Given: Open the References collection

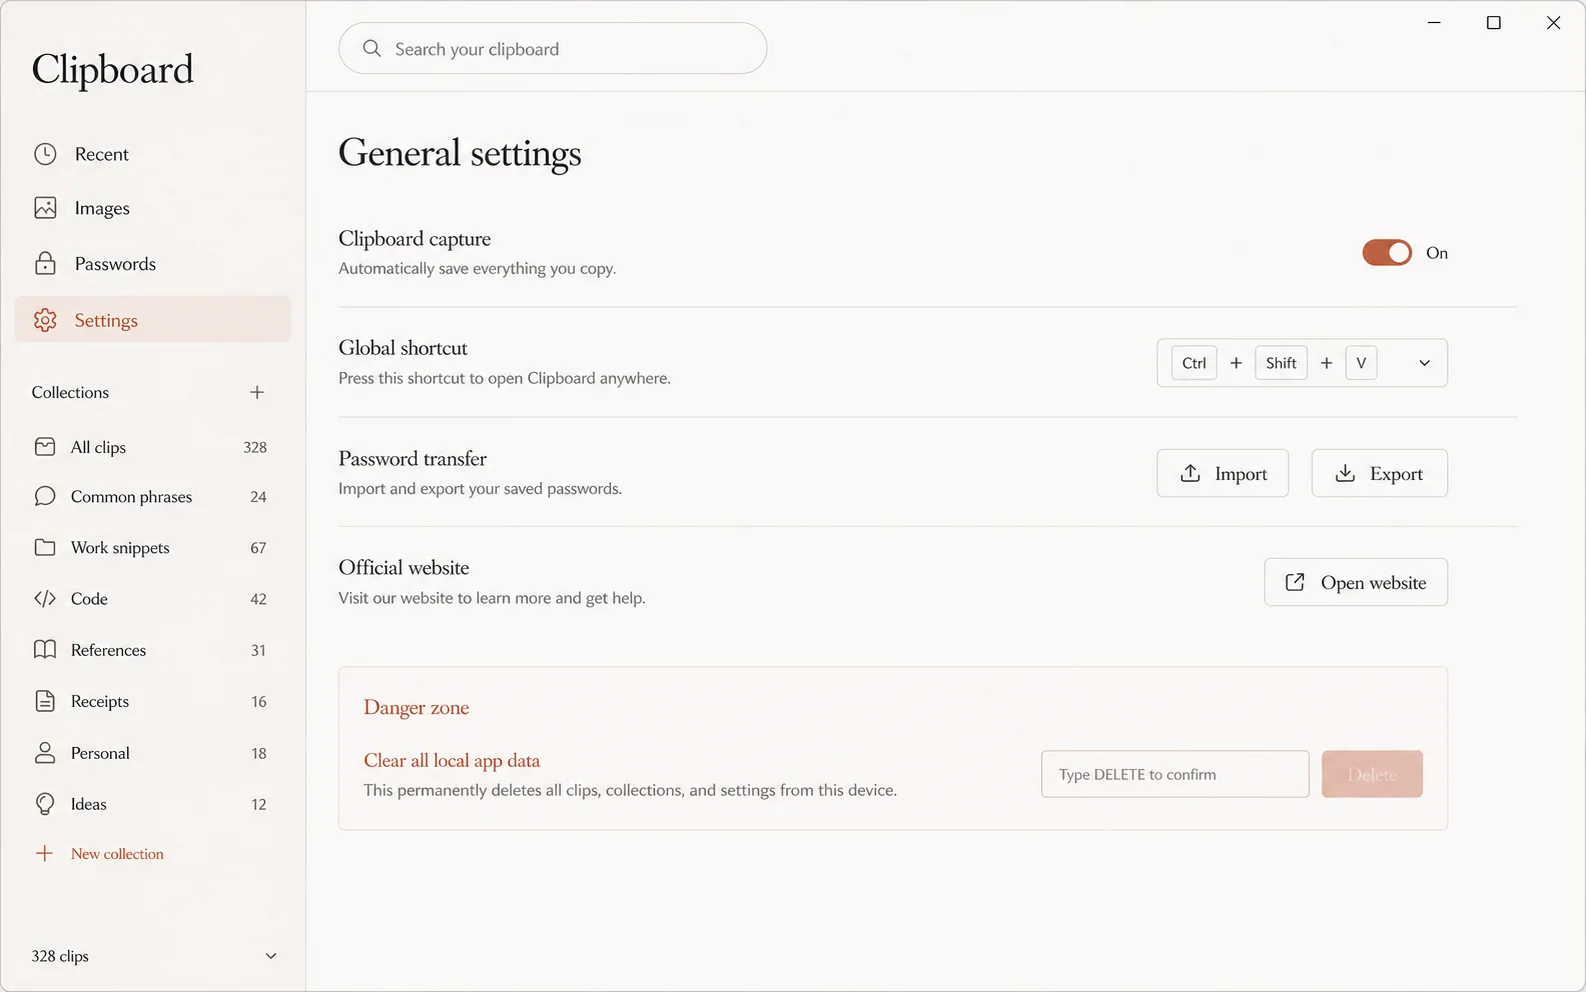Looking at the screenshot, I should [153, 650].
